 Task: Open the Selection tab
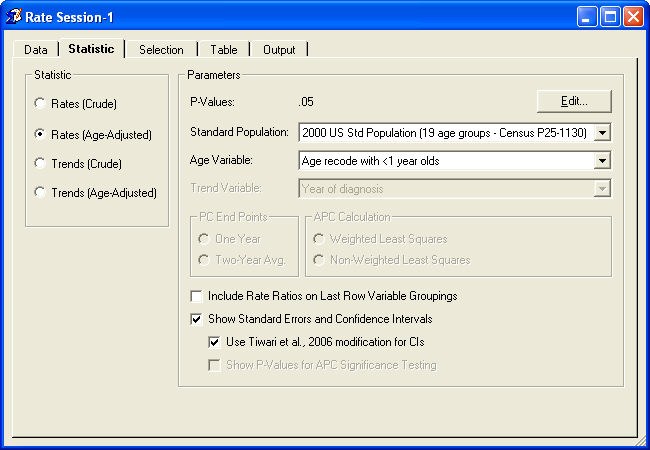pos(161,50)
